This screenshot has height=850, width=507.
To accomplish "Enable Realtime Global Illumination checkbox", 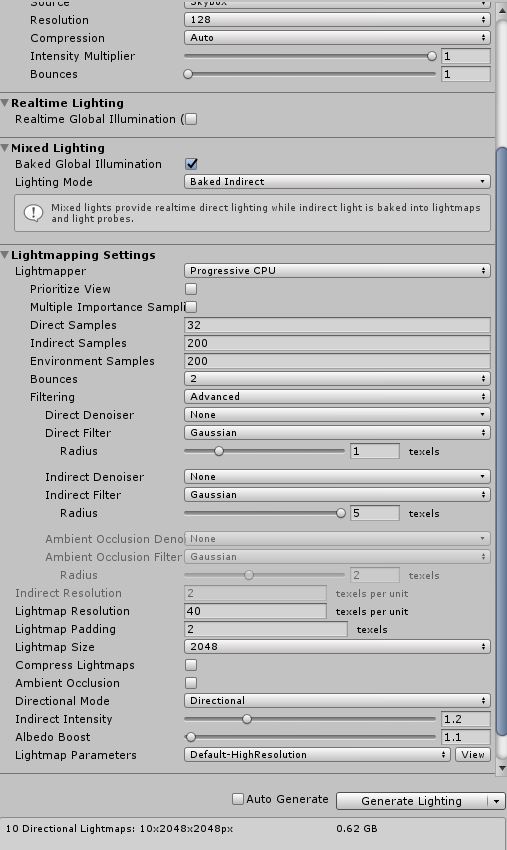I will click(191, 119).
